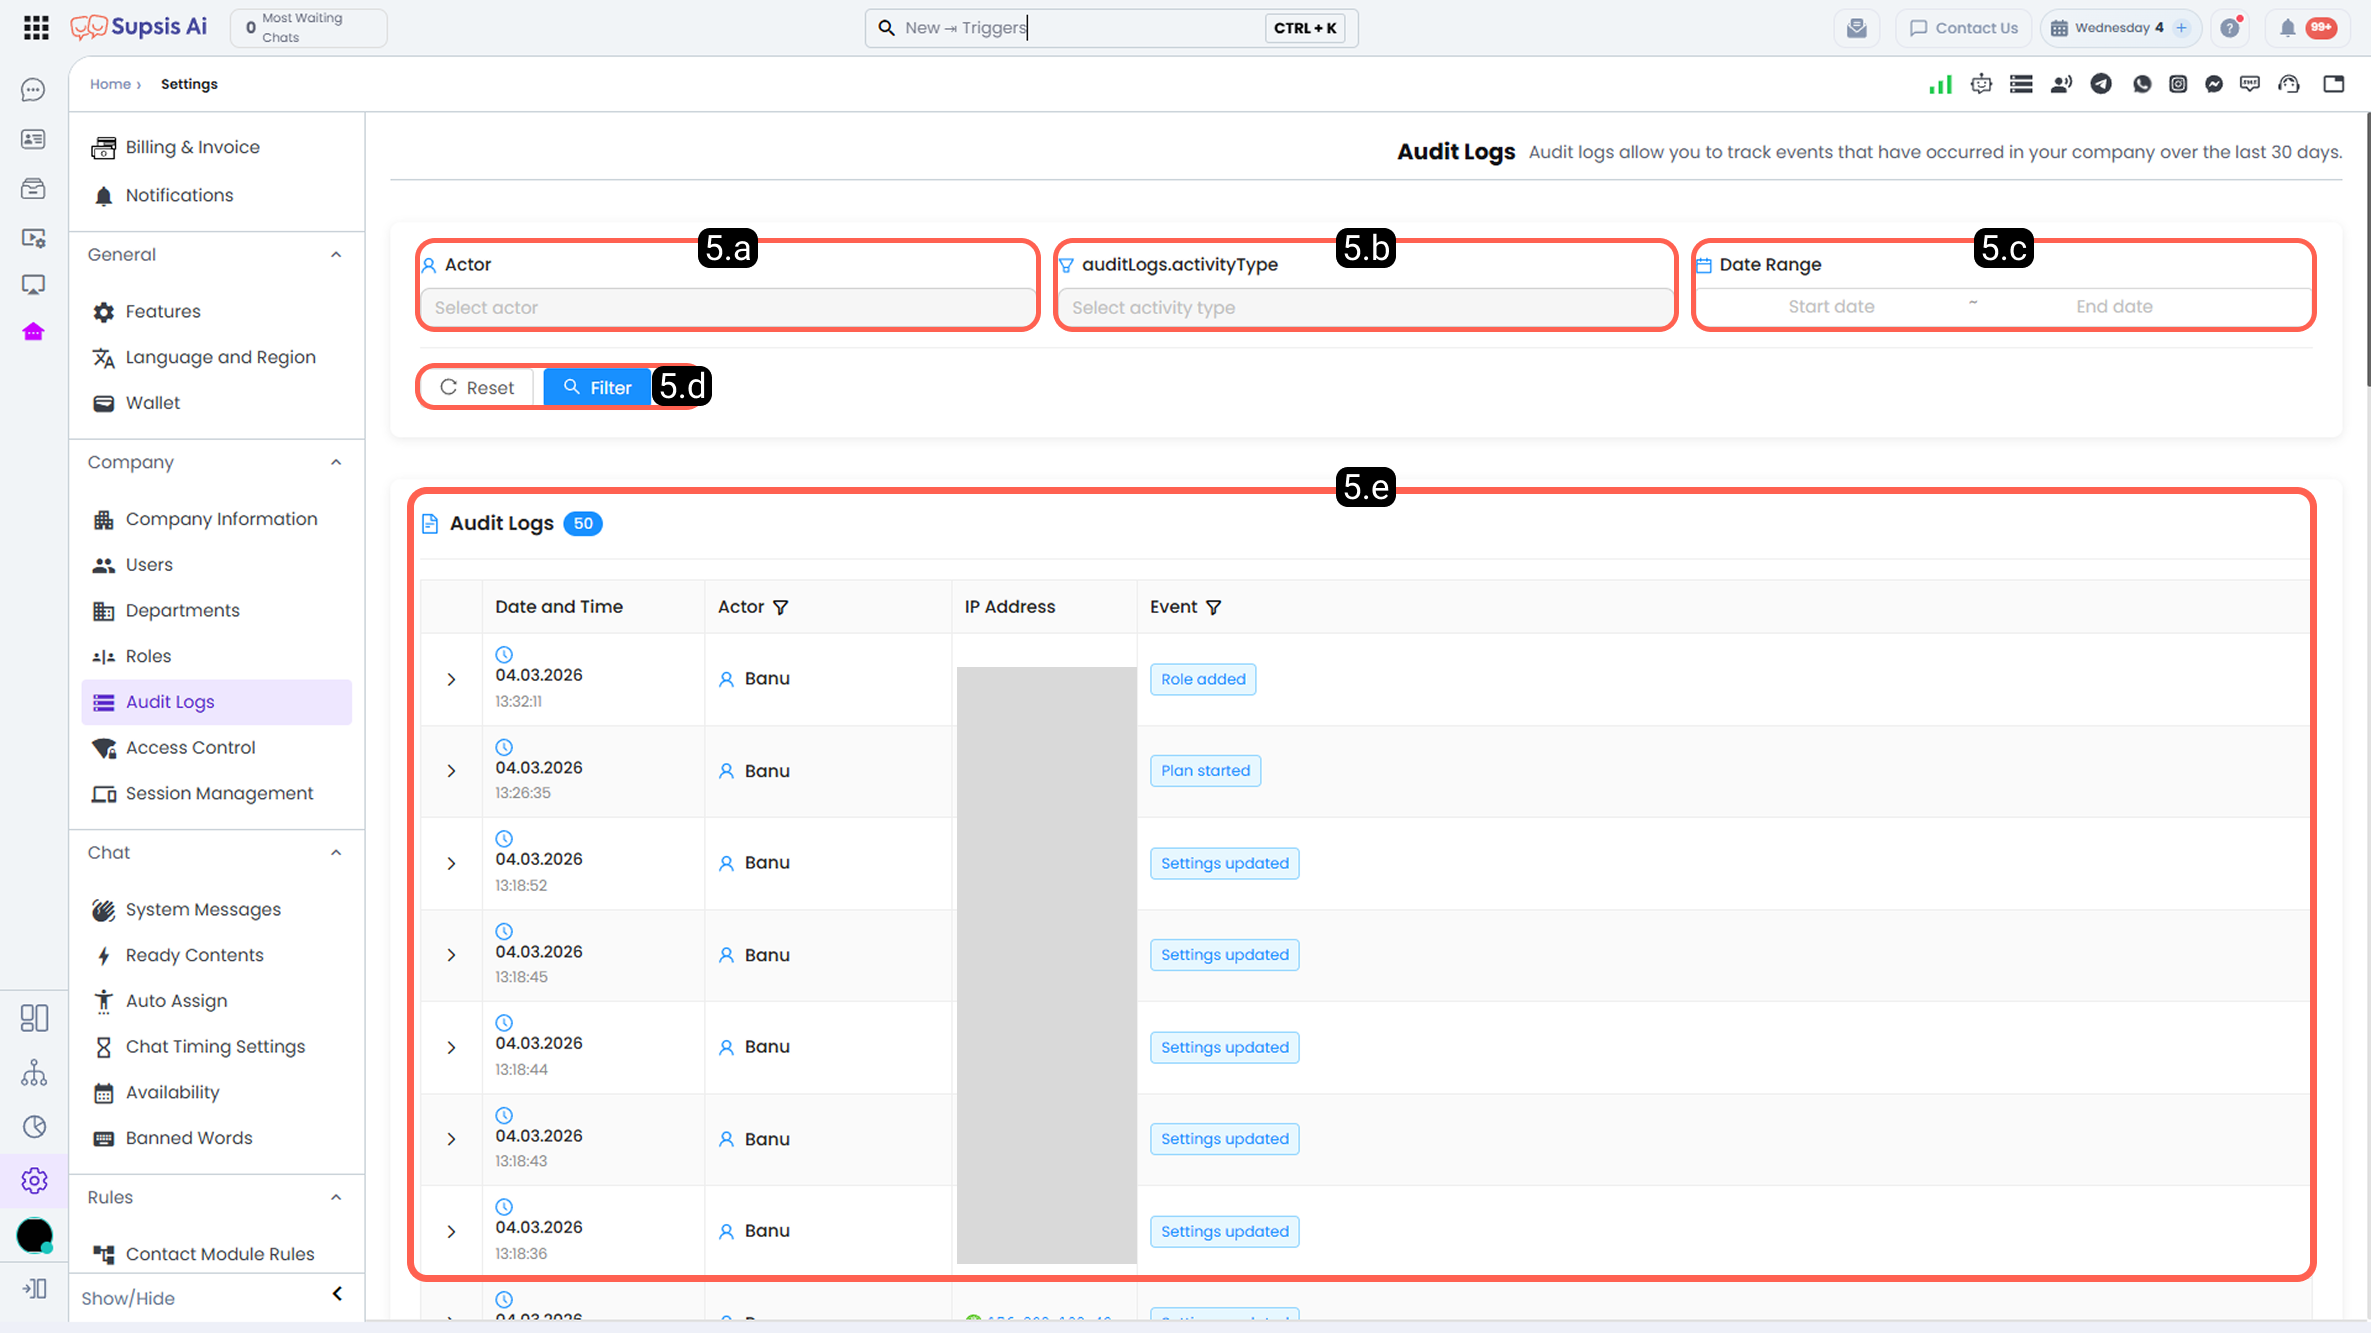
Task: Click the Most Waiting Chats counter
Action: tap(309, 28)
